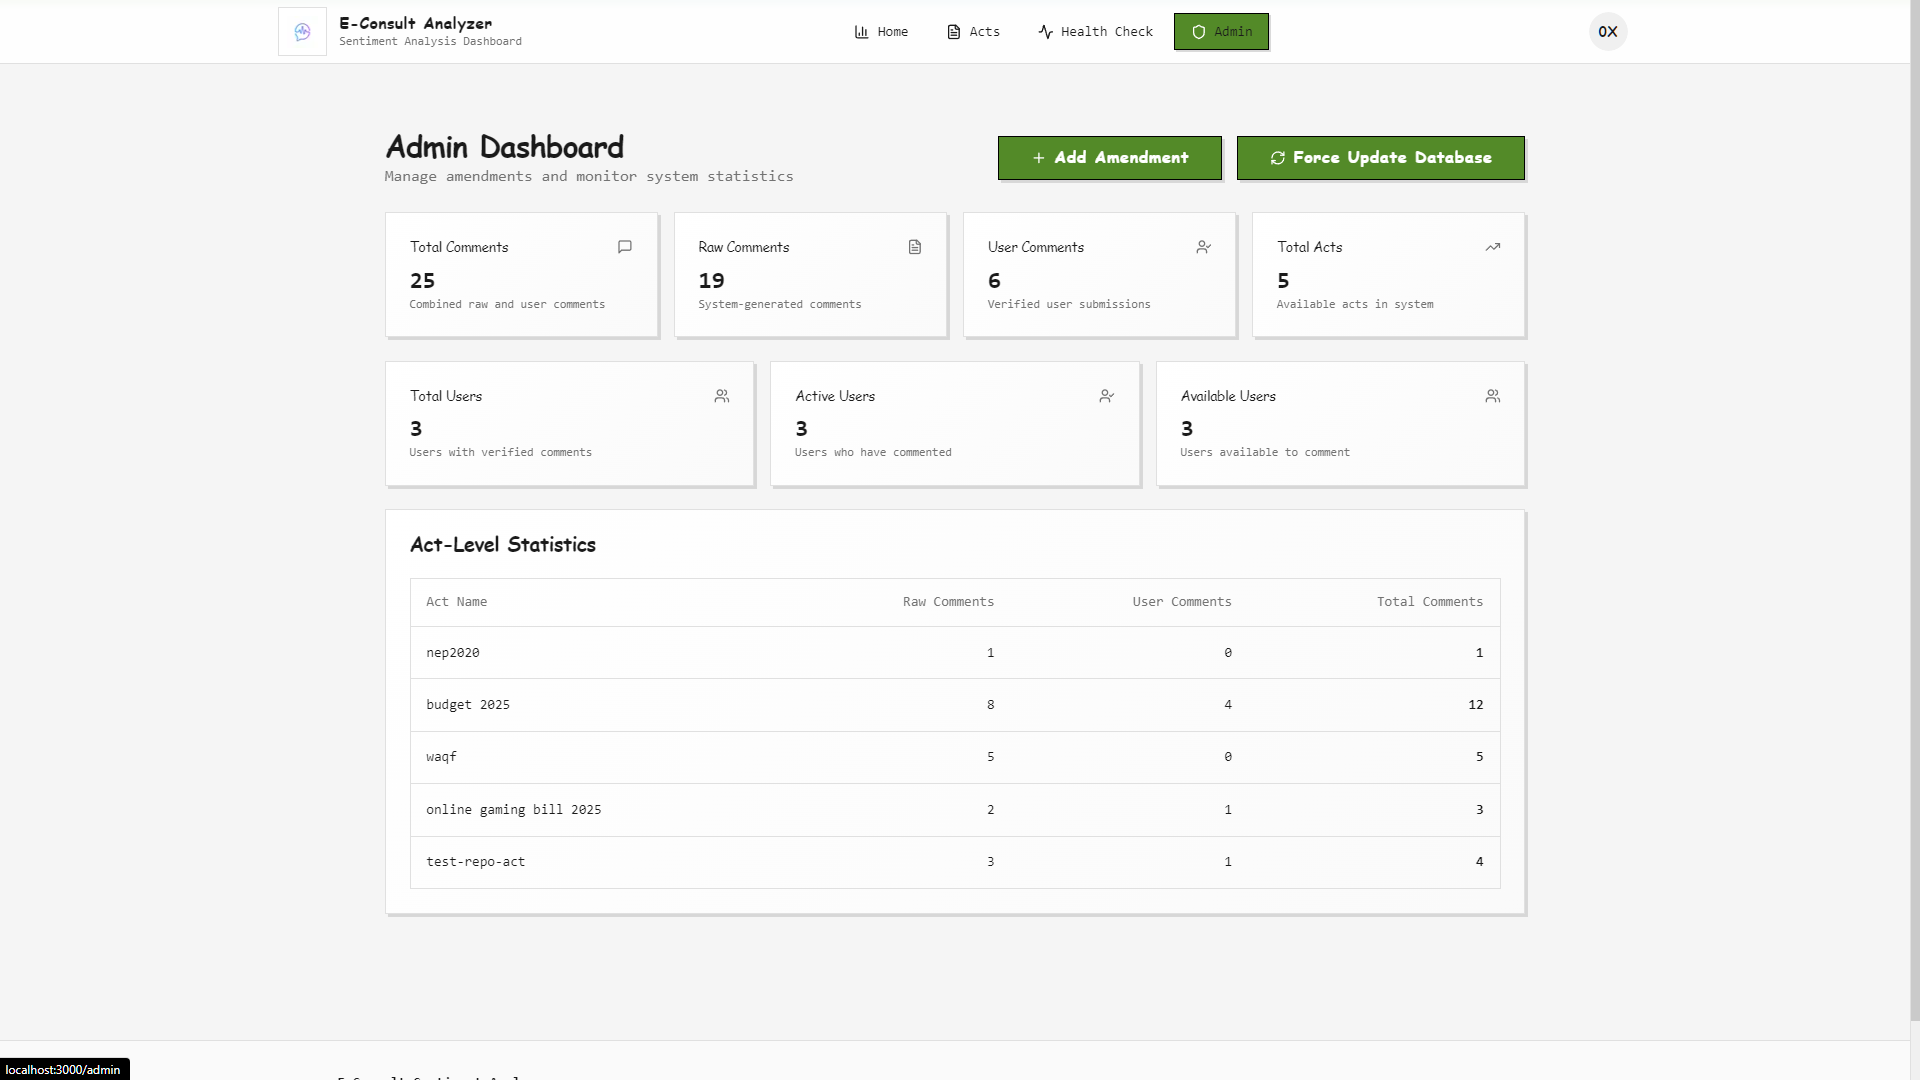Click the Acts document icon

pyautogui.click(x=951, y=31)
